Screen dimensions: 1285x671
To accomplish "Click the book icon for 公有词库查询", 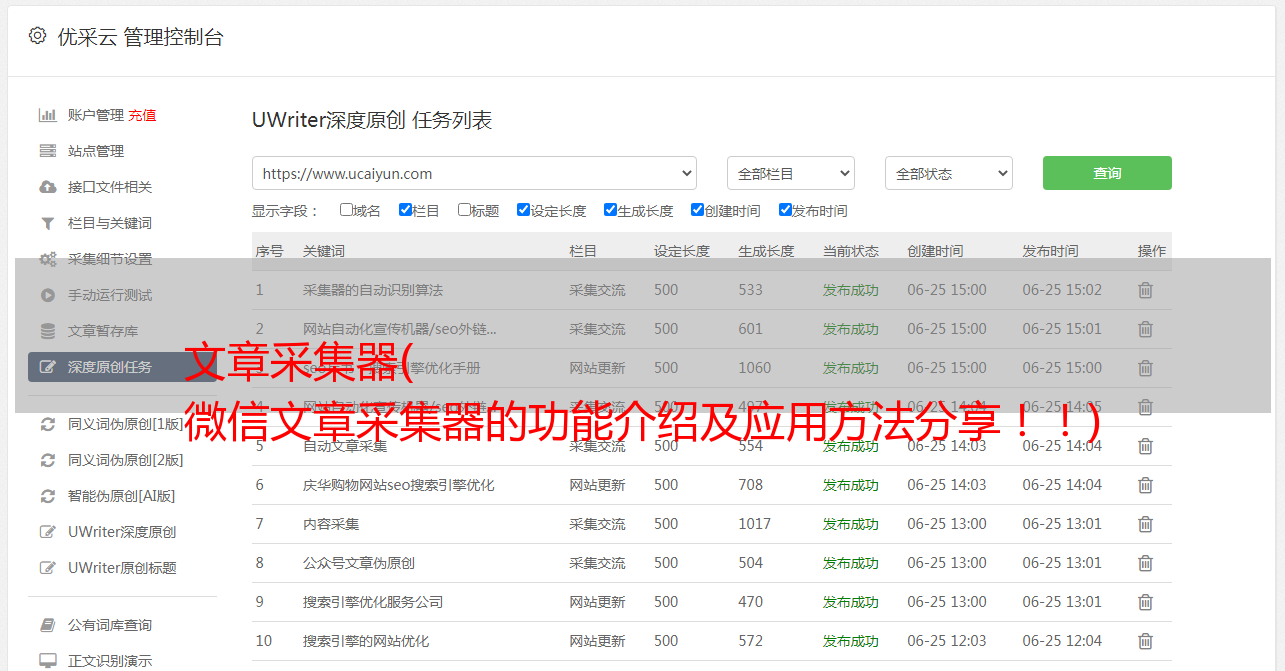I will tap(47, 625).
